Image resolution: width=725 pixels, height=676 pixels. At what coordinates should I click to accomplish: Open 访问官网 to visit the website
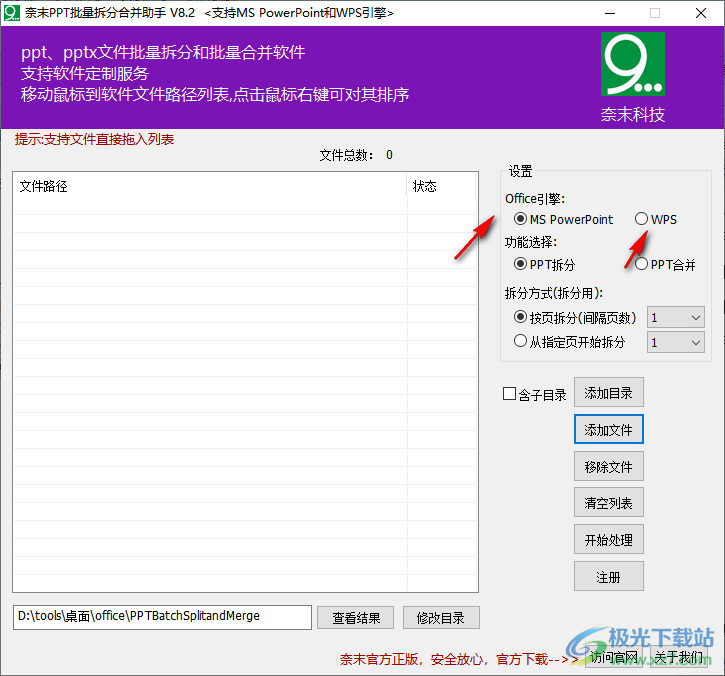pos(614,657)
